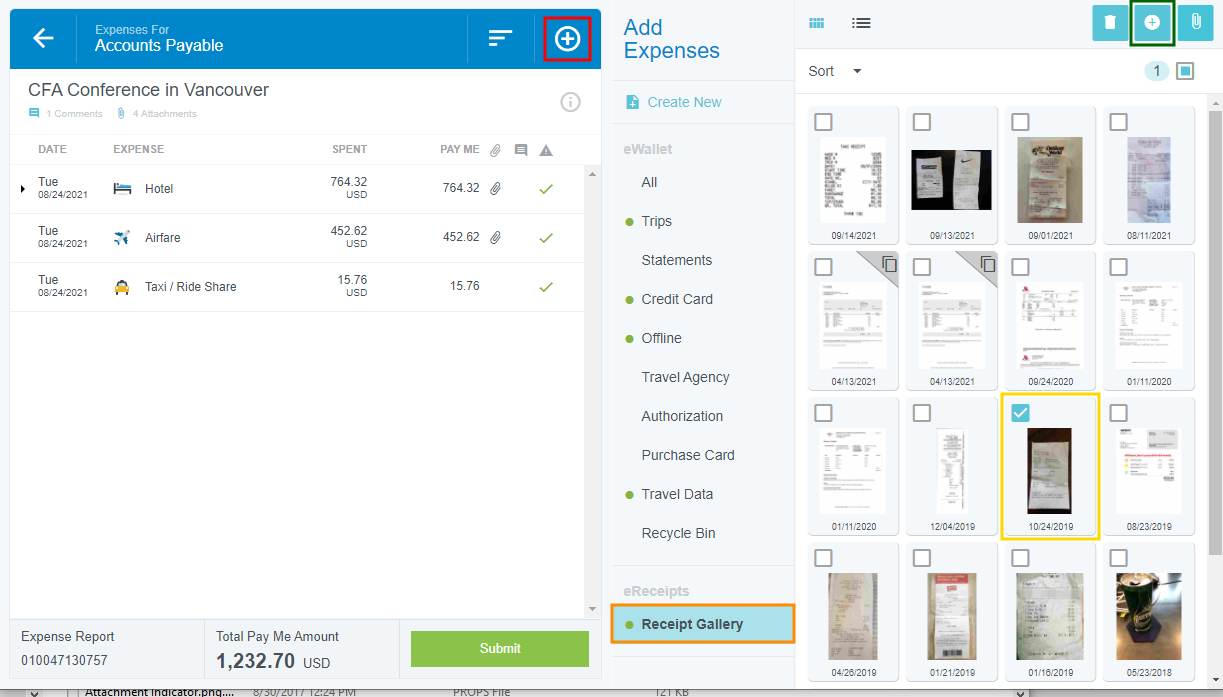Select Credit Card in eWallet menu

coord(677,299)
